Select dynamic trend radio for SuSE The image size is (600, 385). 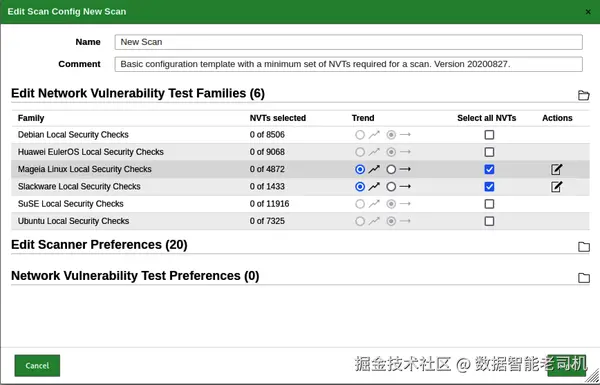coord(360,204)
